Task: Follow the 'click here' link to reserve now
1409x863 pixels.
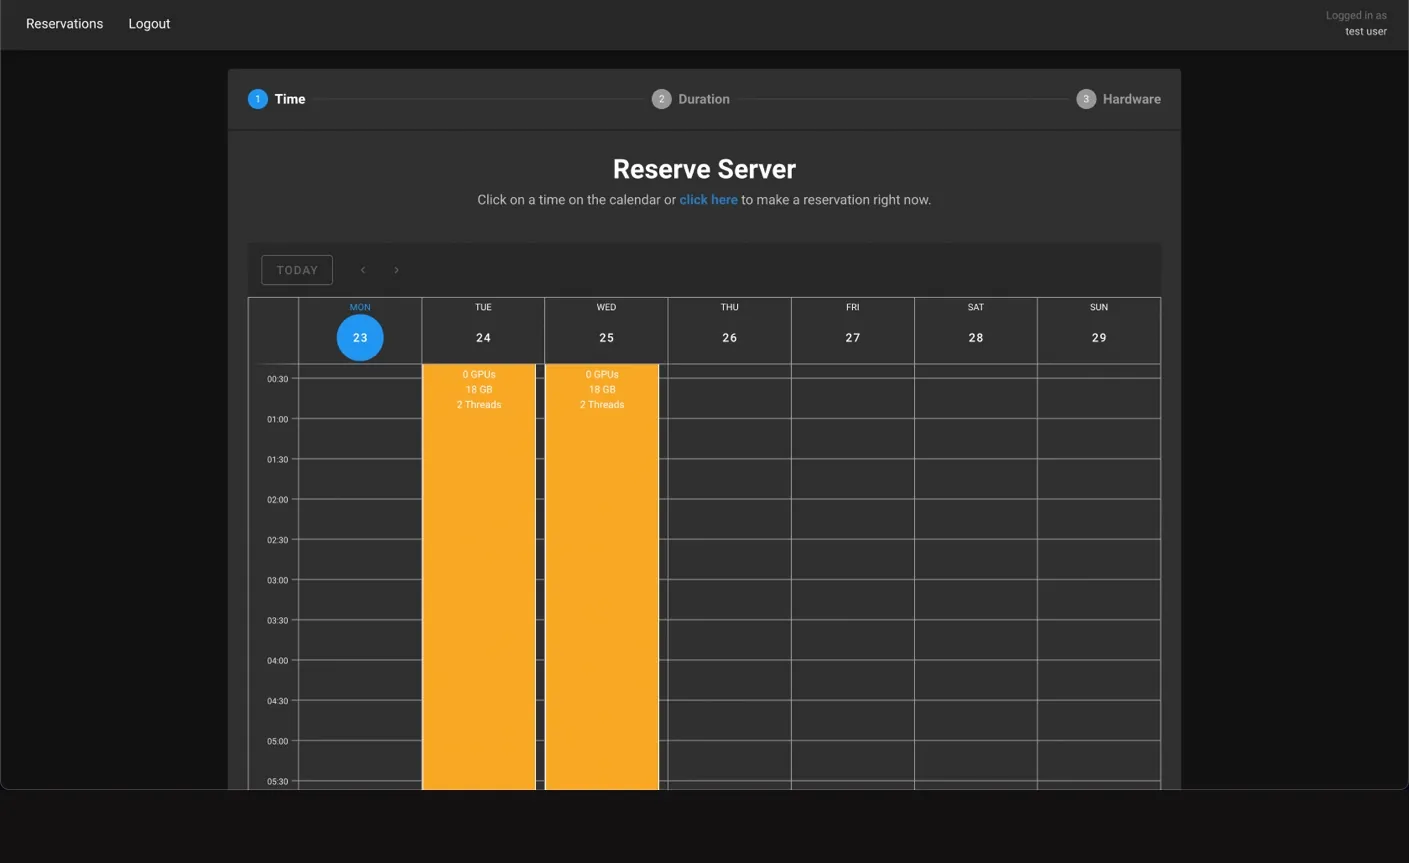Action: tap(709, 200)
